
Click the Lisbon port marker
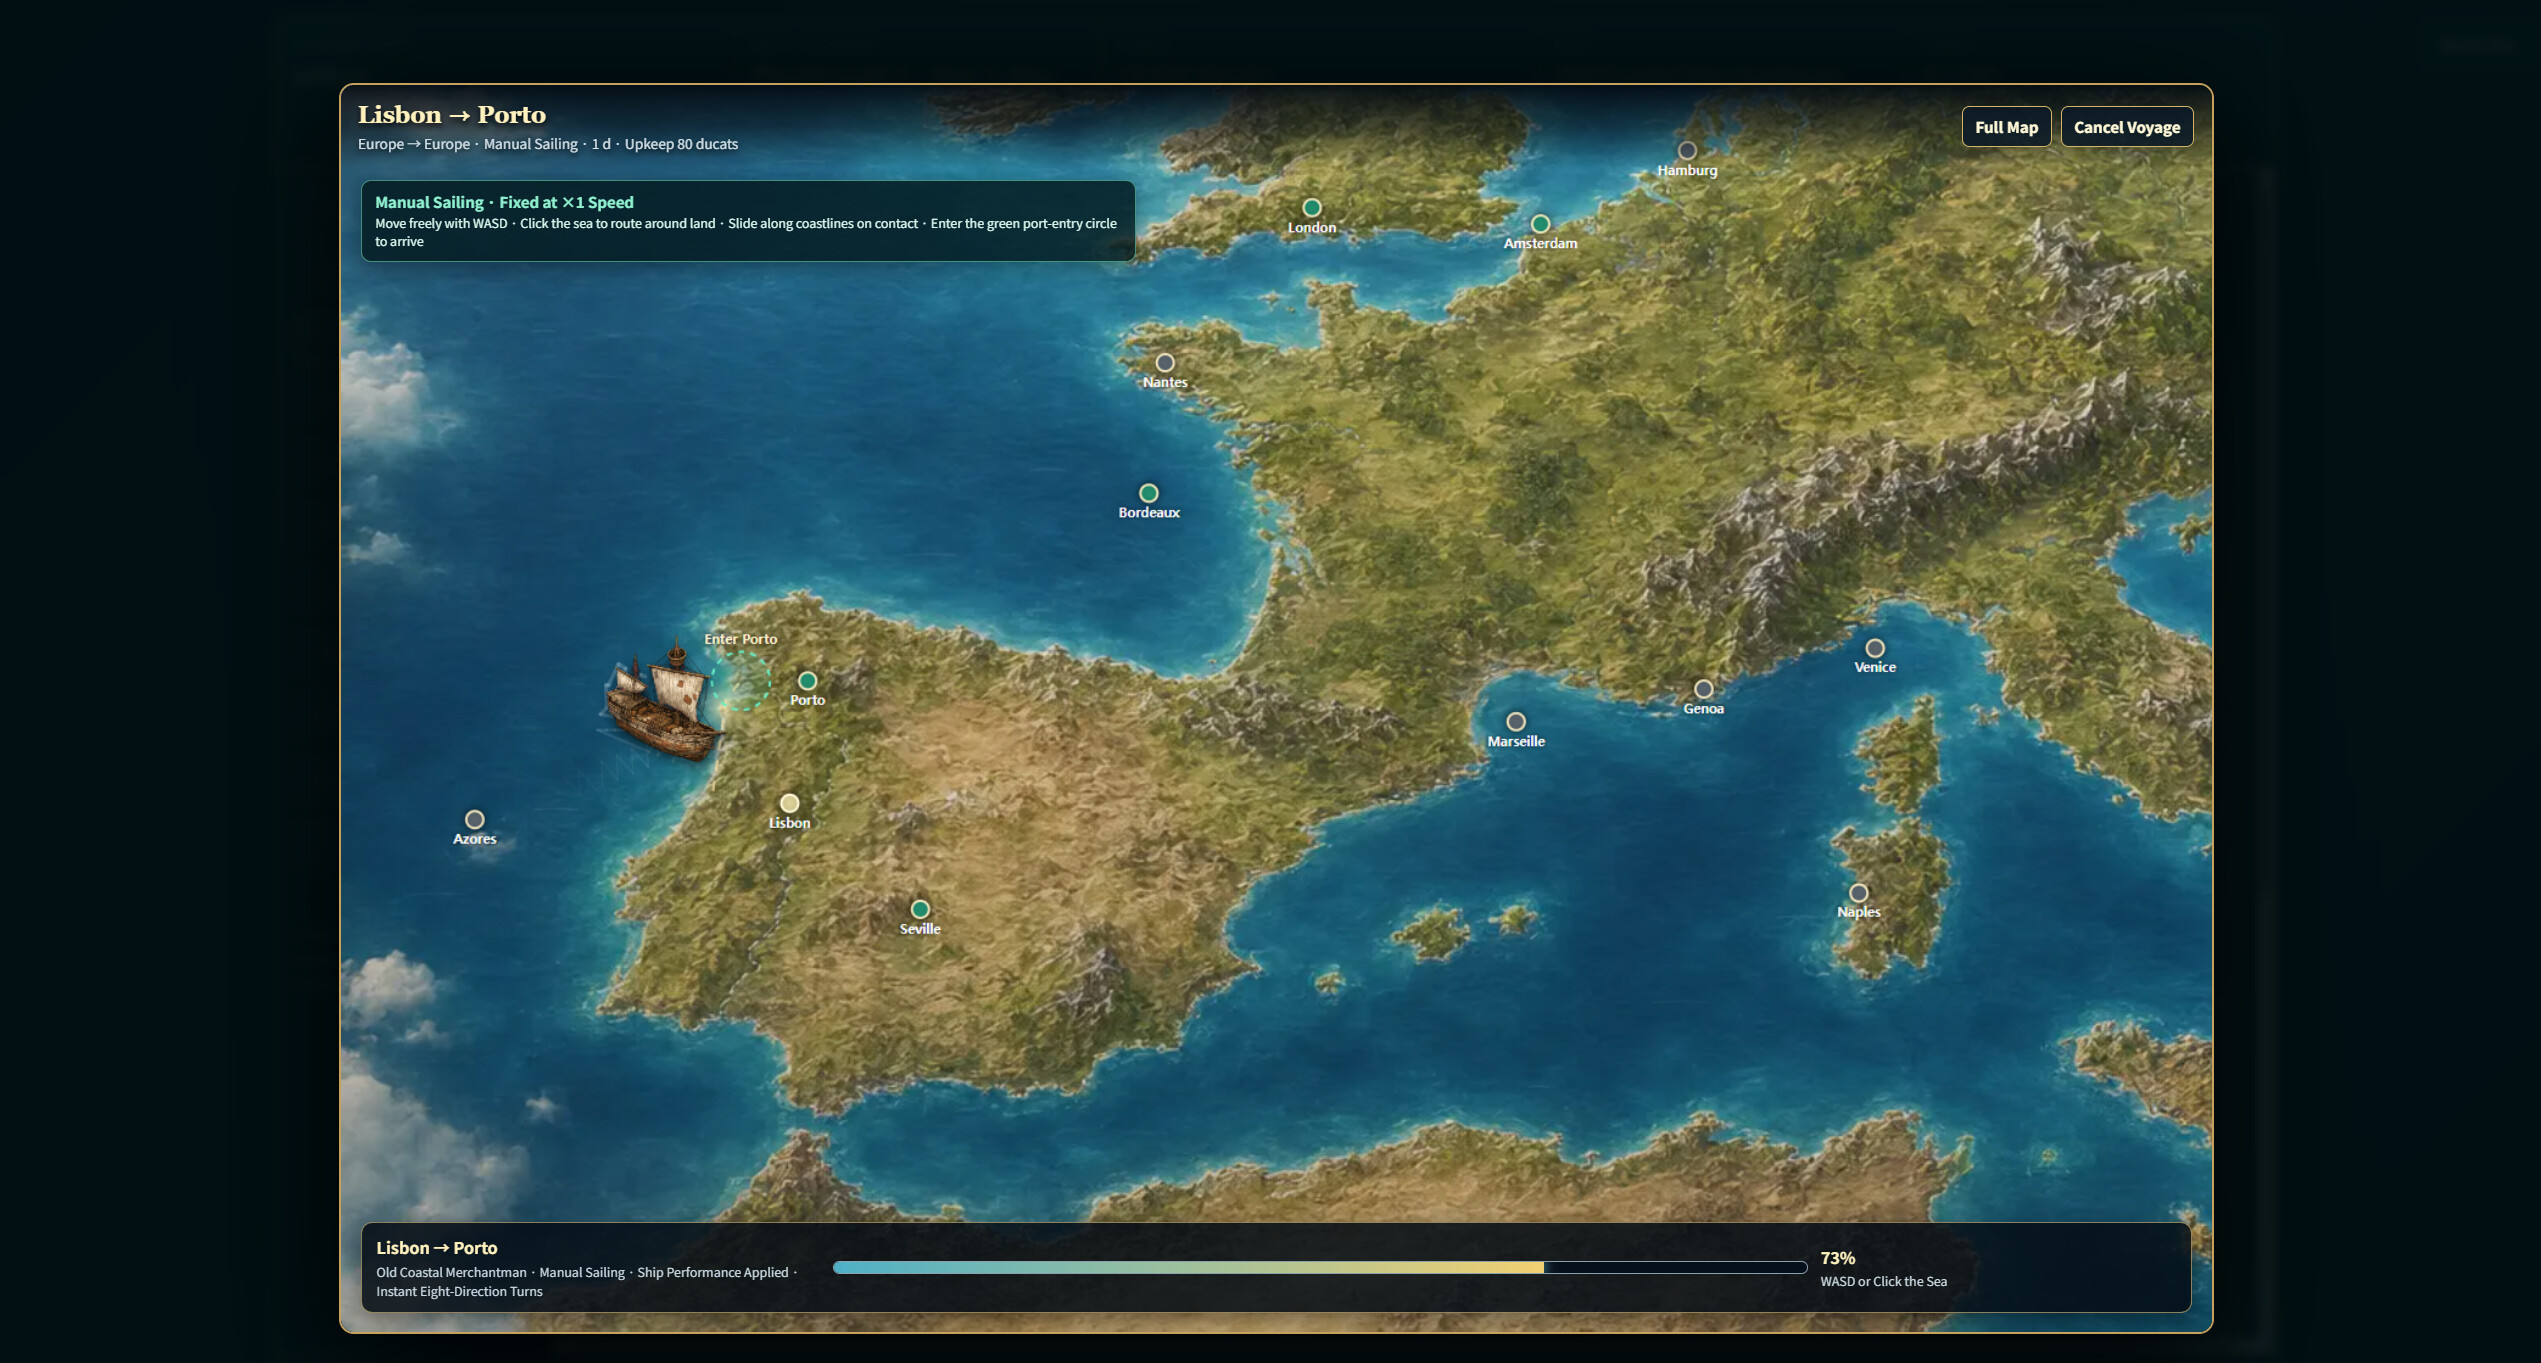tap(789, 803)
